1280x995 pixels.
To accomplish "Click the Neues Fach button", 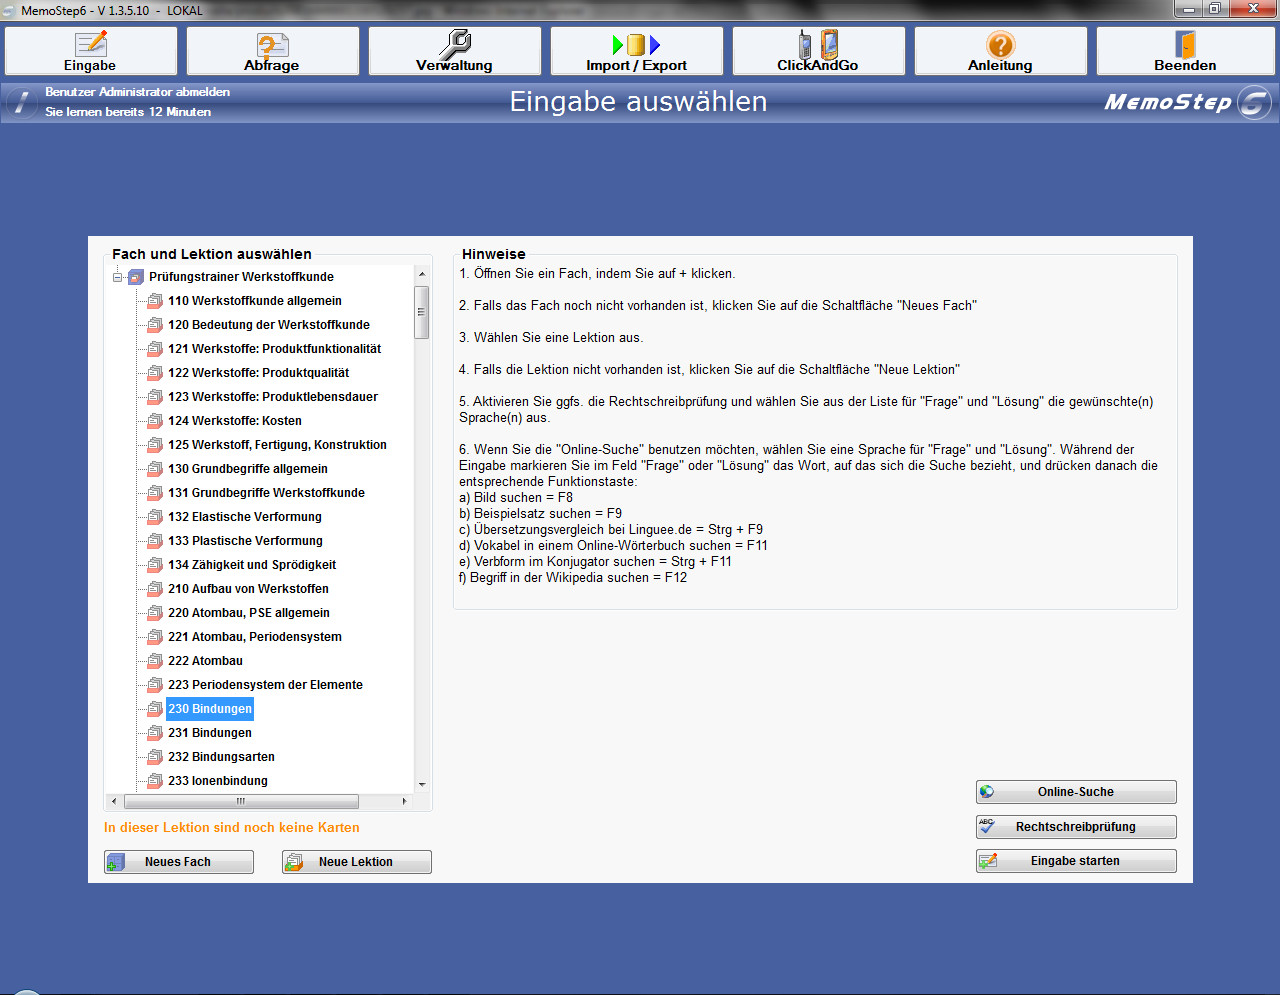I will [179, 862].
